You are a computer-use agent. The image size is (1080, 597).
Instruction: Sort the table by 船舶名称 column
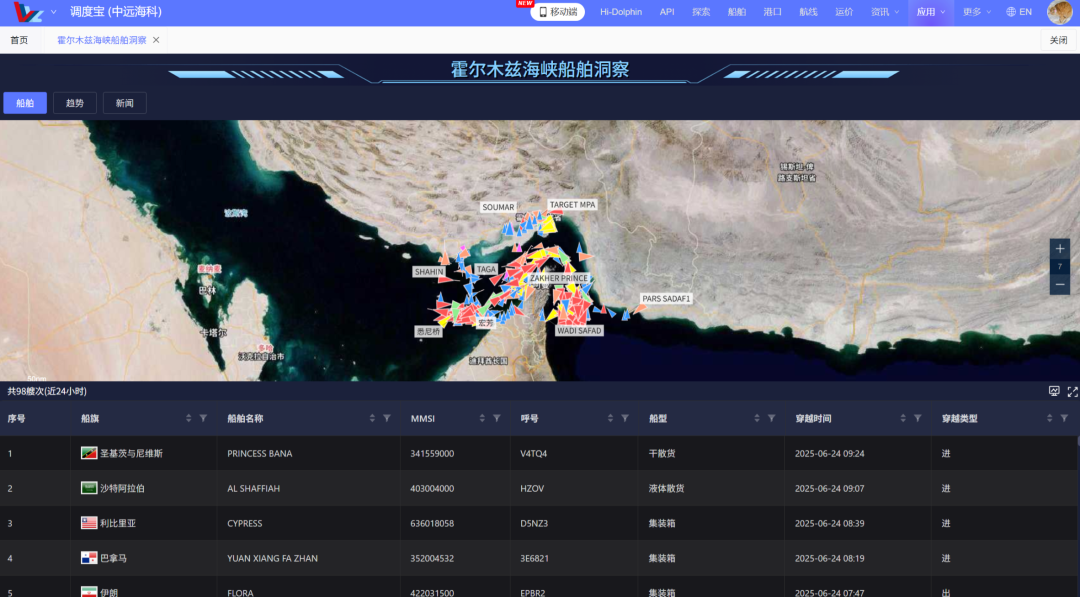pos(372,418)
